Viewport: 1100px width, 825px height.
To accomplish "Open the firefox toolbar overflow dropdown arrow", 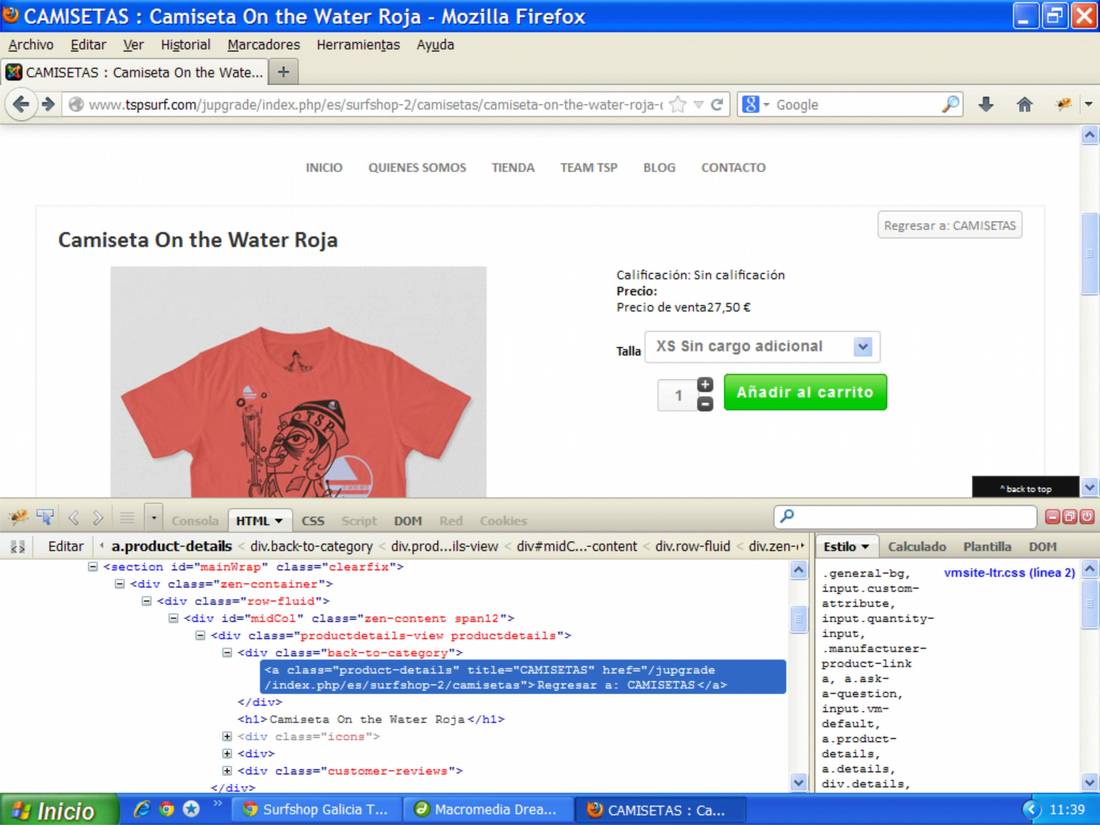I will click(x=1088, y=105).
